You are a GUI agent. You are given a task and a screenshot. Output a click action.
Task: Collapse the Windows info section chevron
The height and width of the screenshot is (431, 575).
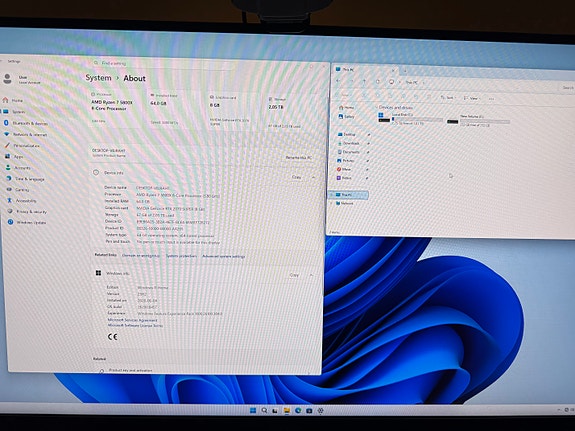click(x=311, y=275)
